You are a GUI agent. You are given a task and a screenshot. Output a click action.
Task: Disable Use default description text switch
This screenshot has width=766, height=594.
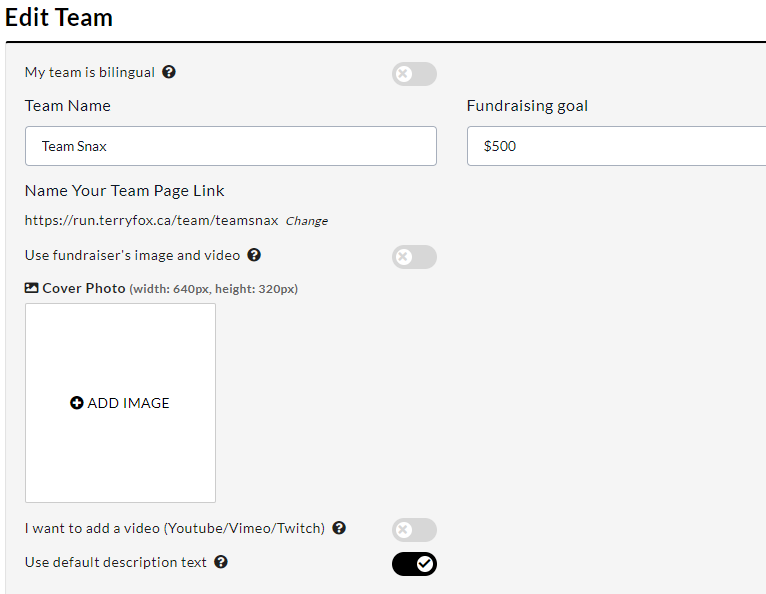click(x=414, y=564)
